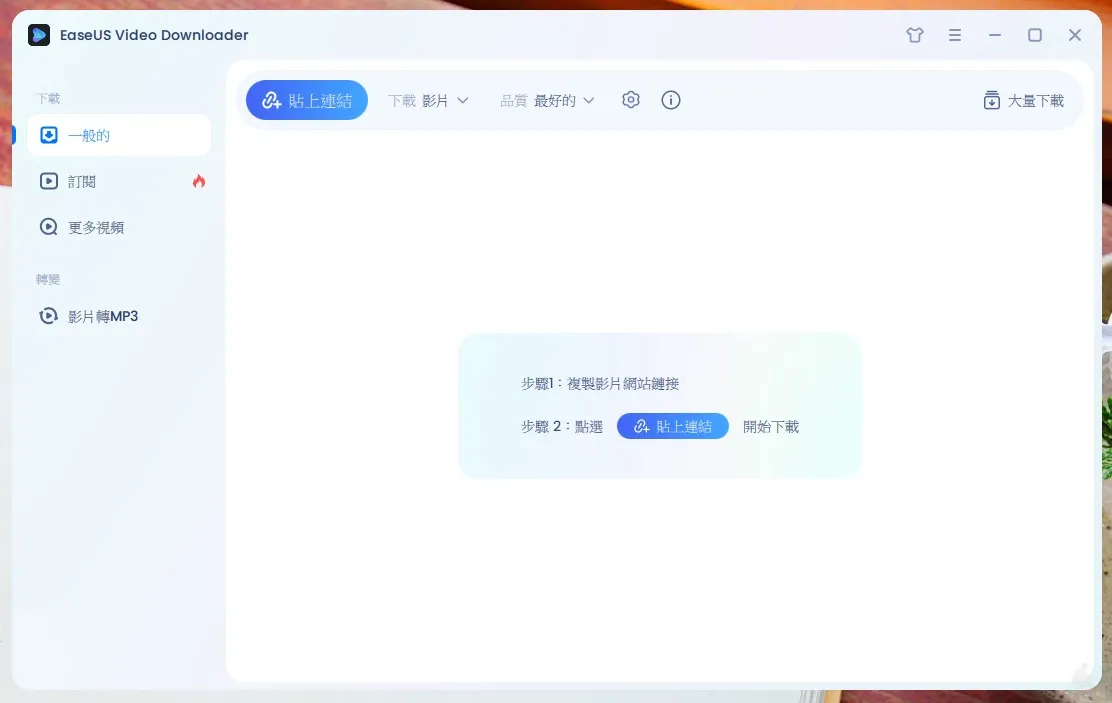Viewport: 1112px width, 703px height.
Task: Click the 大量下載 stack download icon
Action: click(991, 101)
